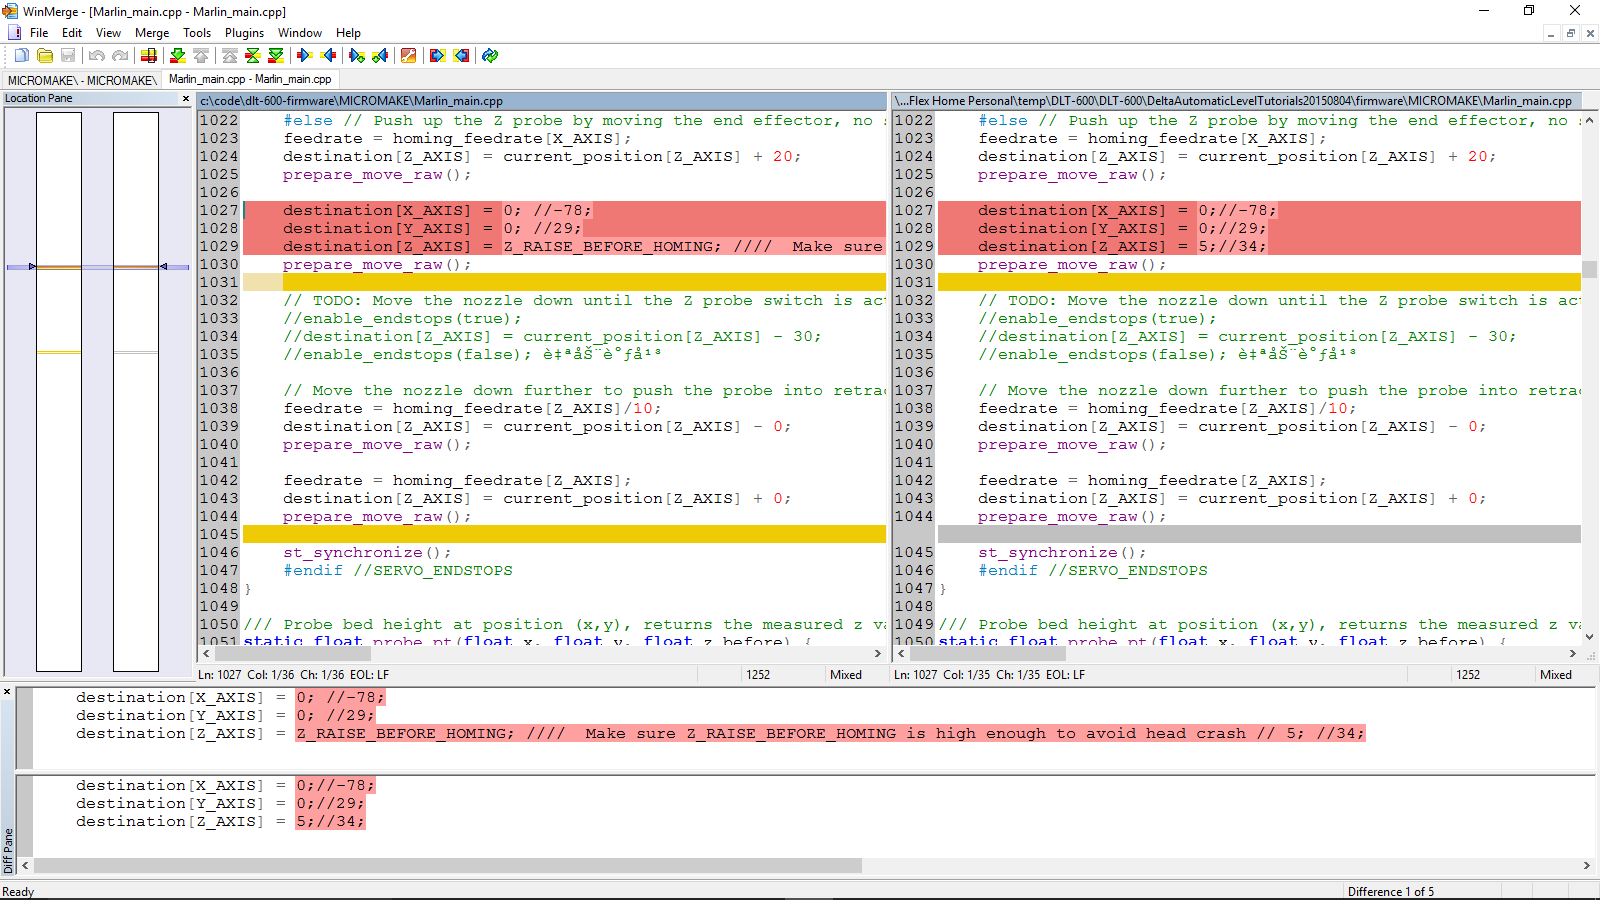Select the Marlin_main.cpp - Marlin_main.cpp tab
This screenshot has width=1600, height=900.
250,79
